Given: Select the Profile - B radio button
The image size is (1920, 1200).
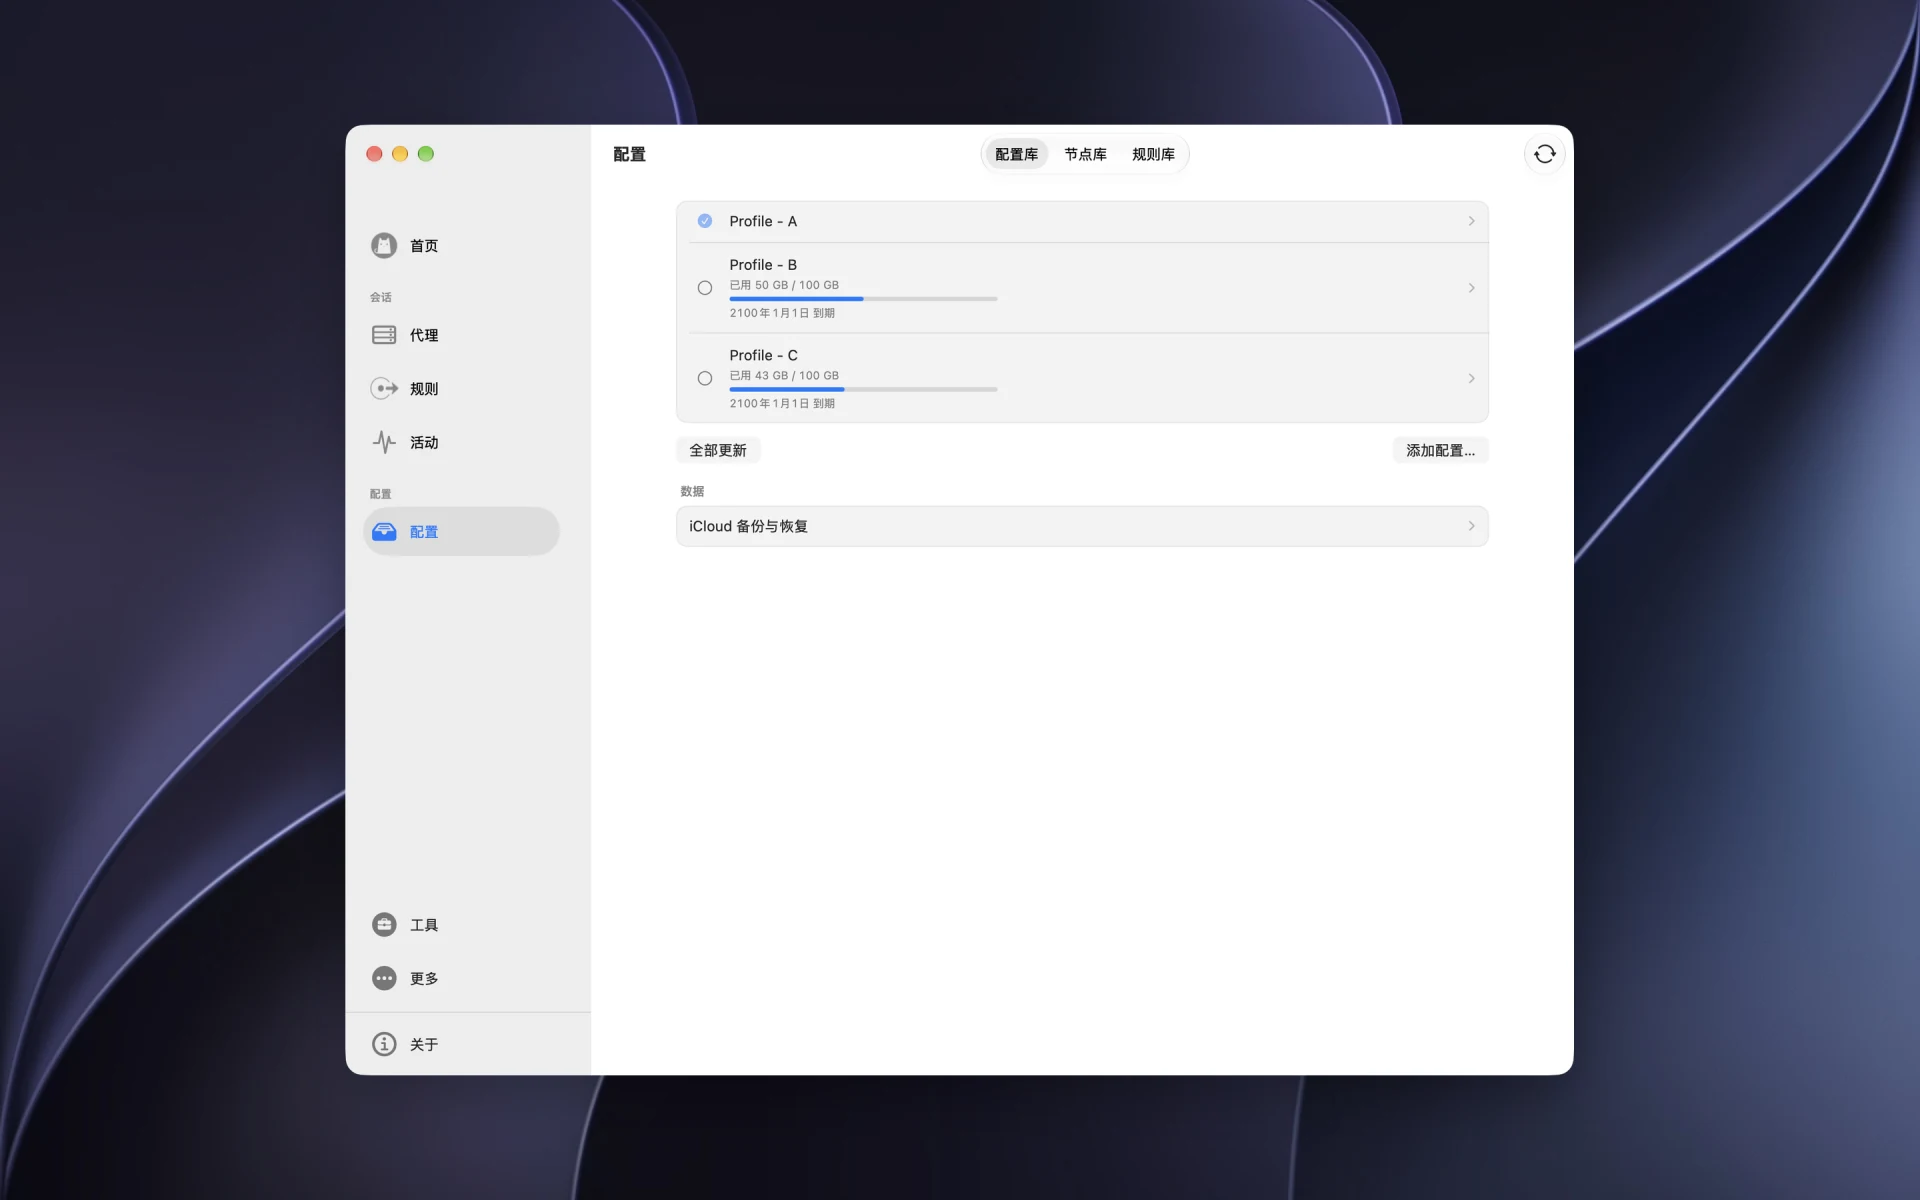Looking at the screenshot, I should (705, 288).
